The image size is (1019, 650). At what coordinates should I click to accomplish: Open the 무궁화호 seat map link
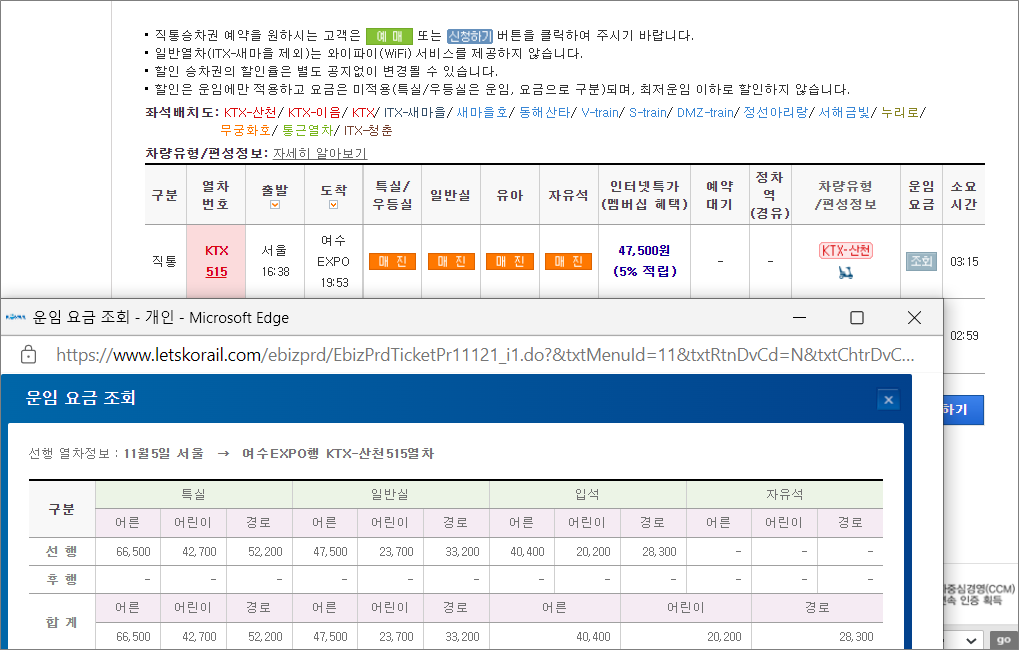coord(245,130)
